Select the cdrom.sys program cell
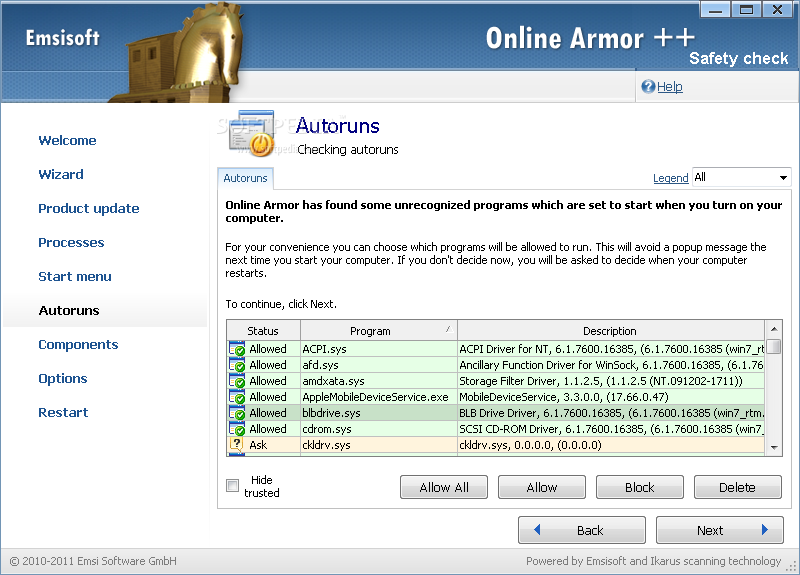 pyautogui.click(x=379, y=429)
